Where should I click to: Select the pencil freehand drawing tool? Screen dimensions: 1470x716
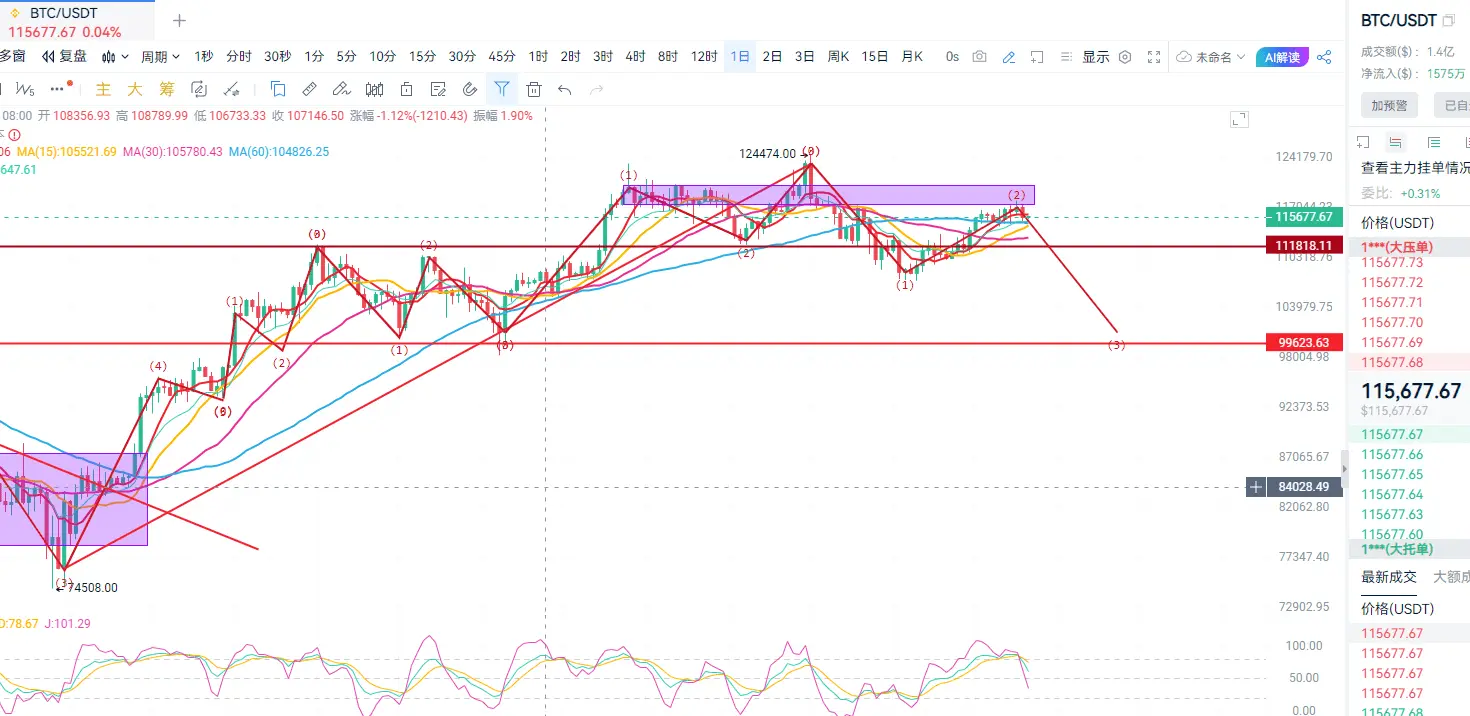342,89
